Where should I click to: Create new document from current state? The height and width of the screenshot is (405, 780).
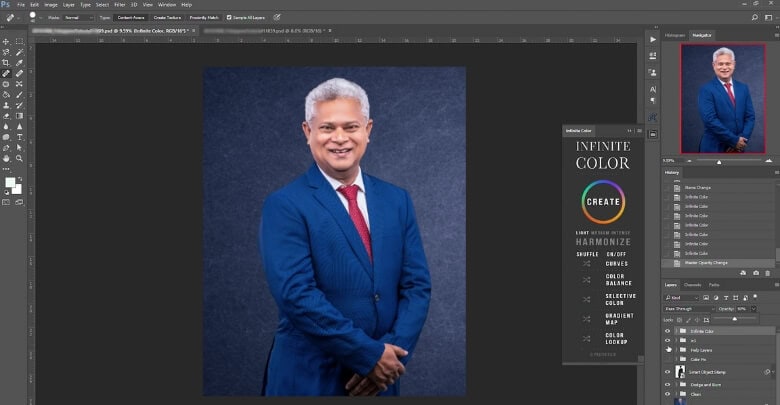pyautogui.click(x=743, y=273)
